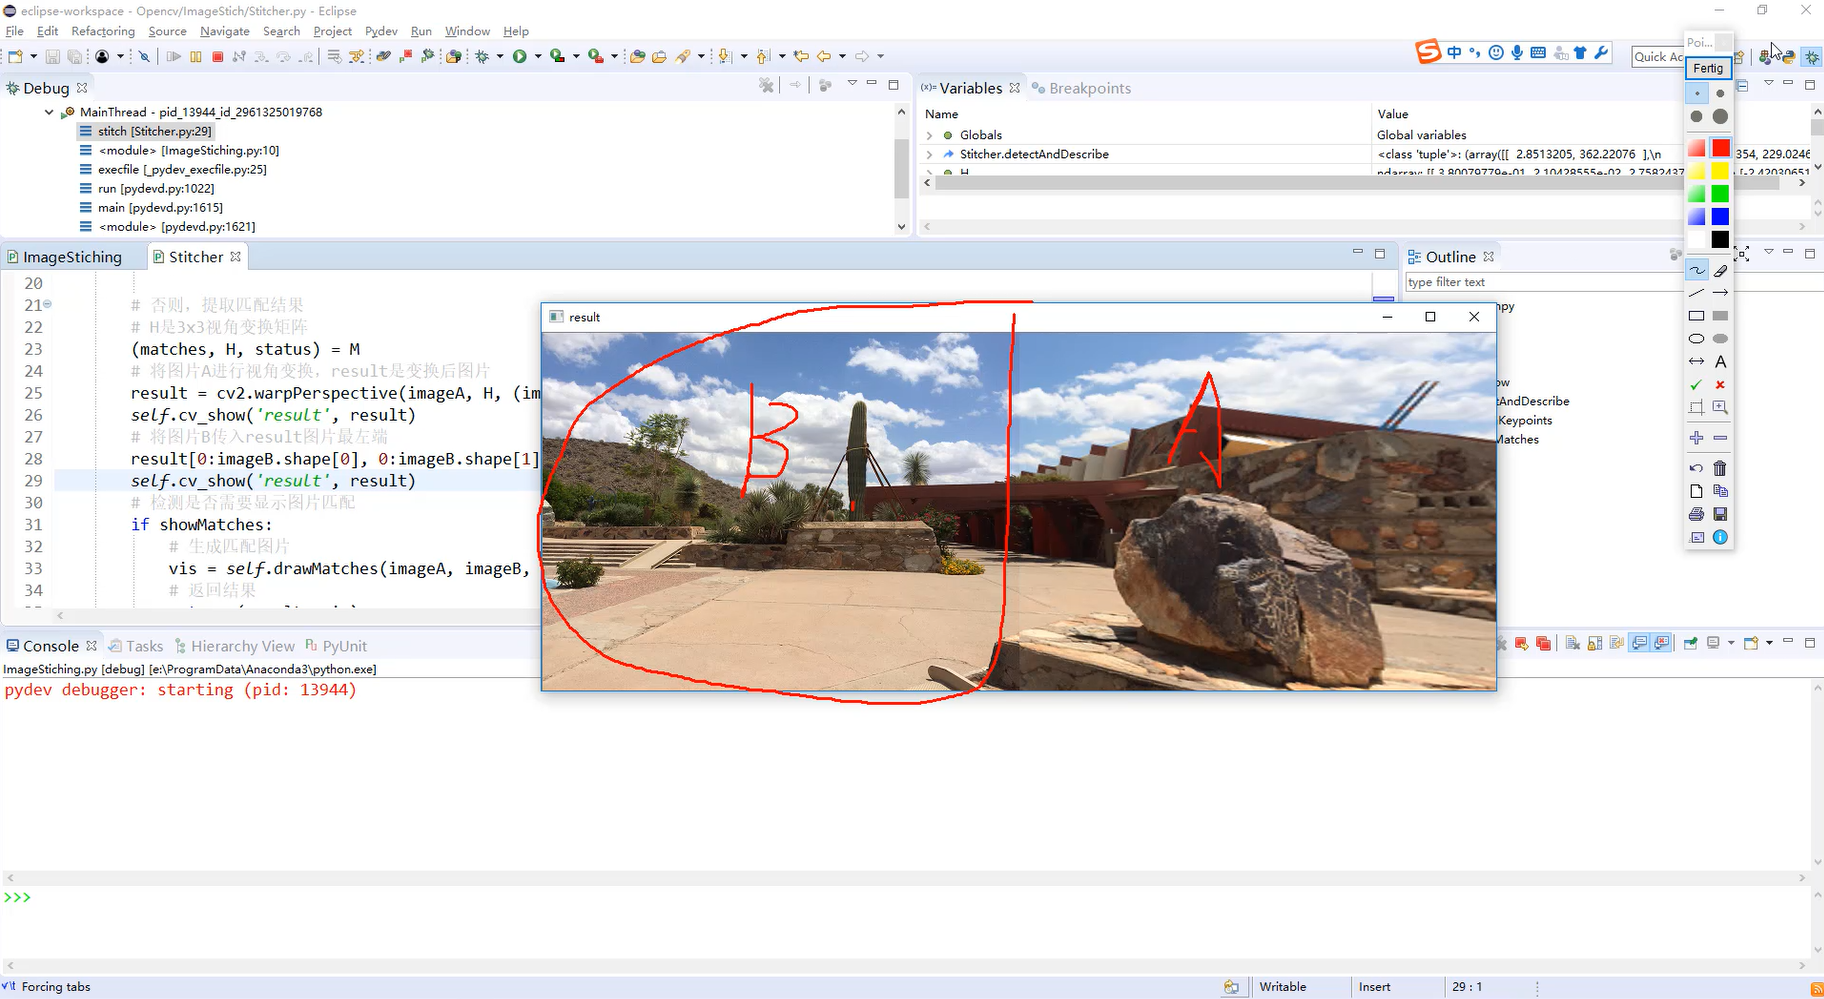1824x999 pixels.
Task: Select the smallest pen-size dot
Action: point(1697,93)
